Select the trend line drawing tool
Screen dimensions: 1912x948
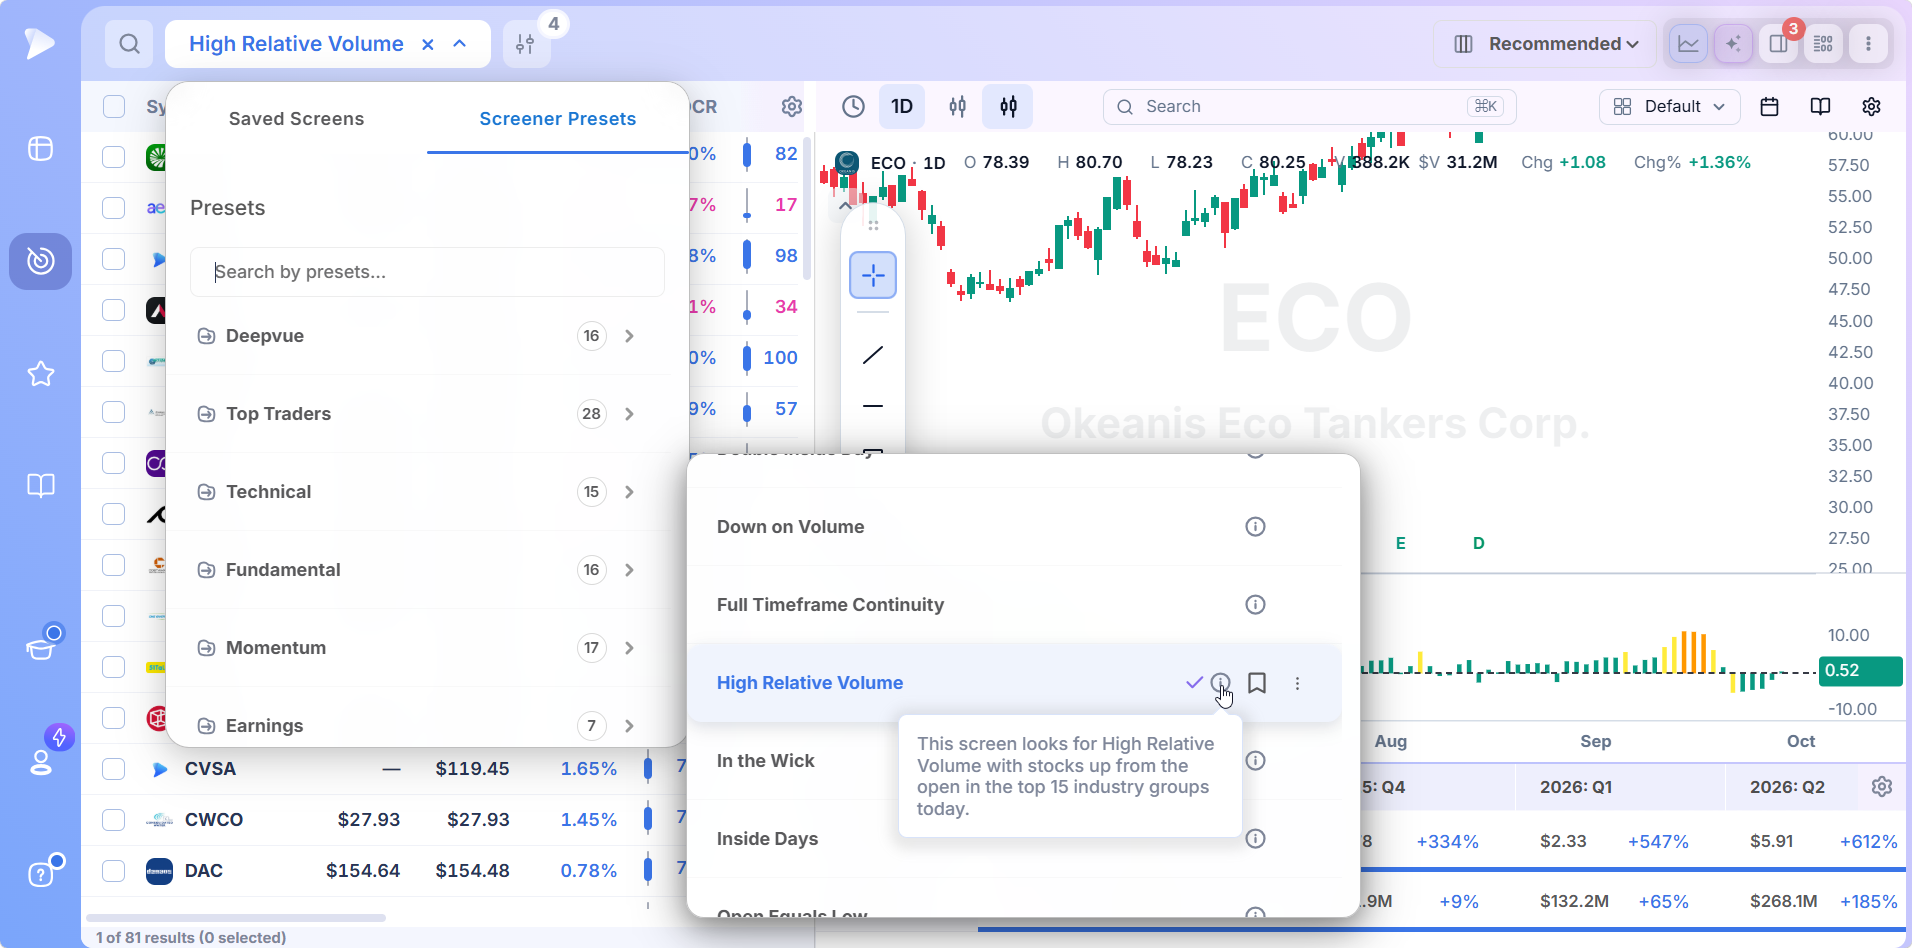click(873, 355)
